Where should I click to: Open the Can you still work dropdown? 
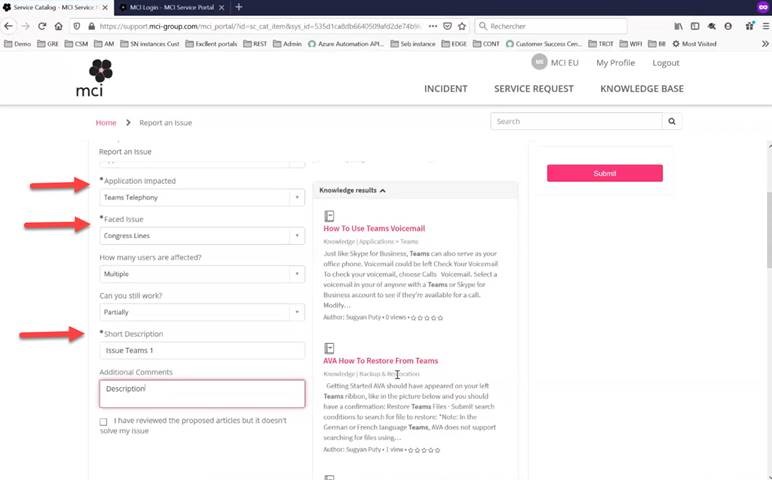click(x=202, y=312)
